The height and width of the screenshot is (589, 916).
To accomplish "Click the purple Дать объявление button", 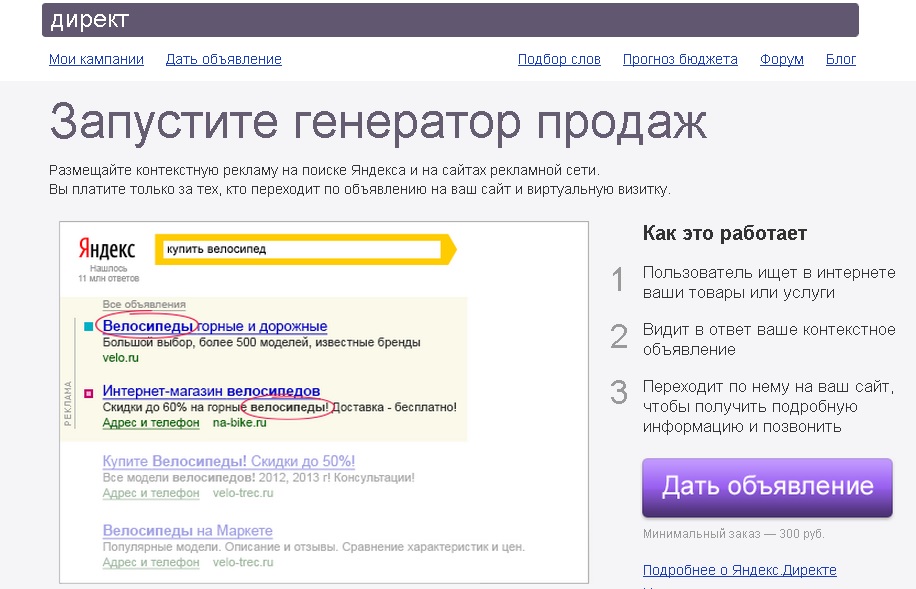I will pos(767,487).
